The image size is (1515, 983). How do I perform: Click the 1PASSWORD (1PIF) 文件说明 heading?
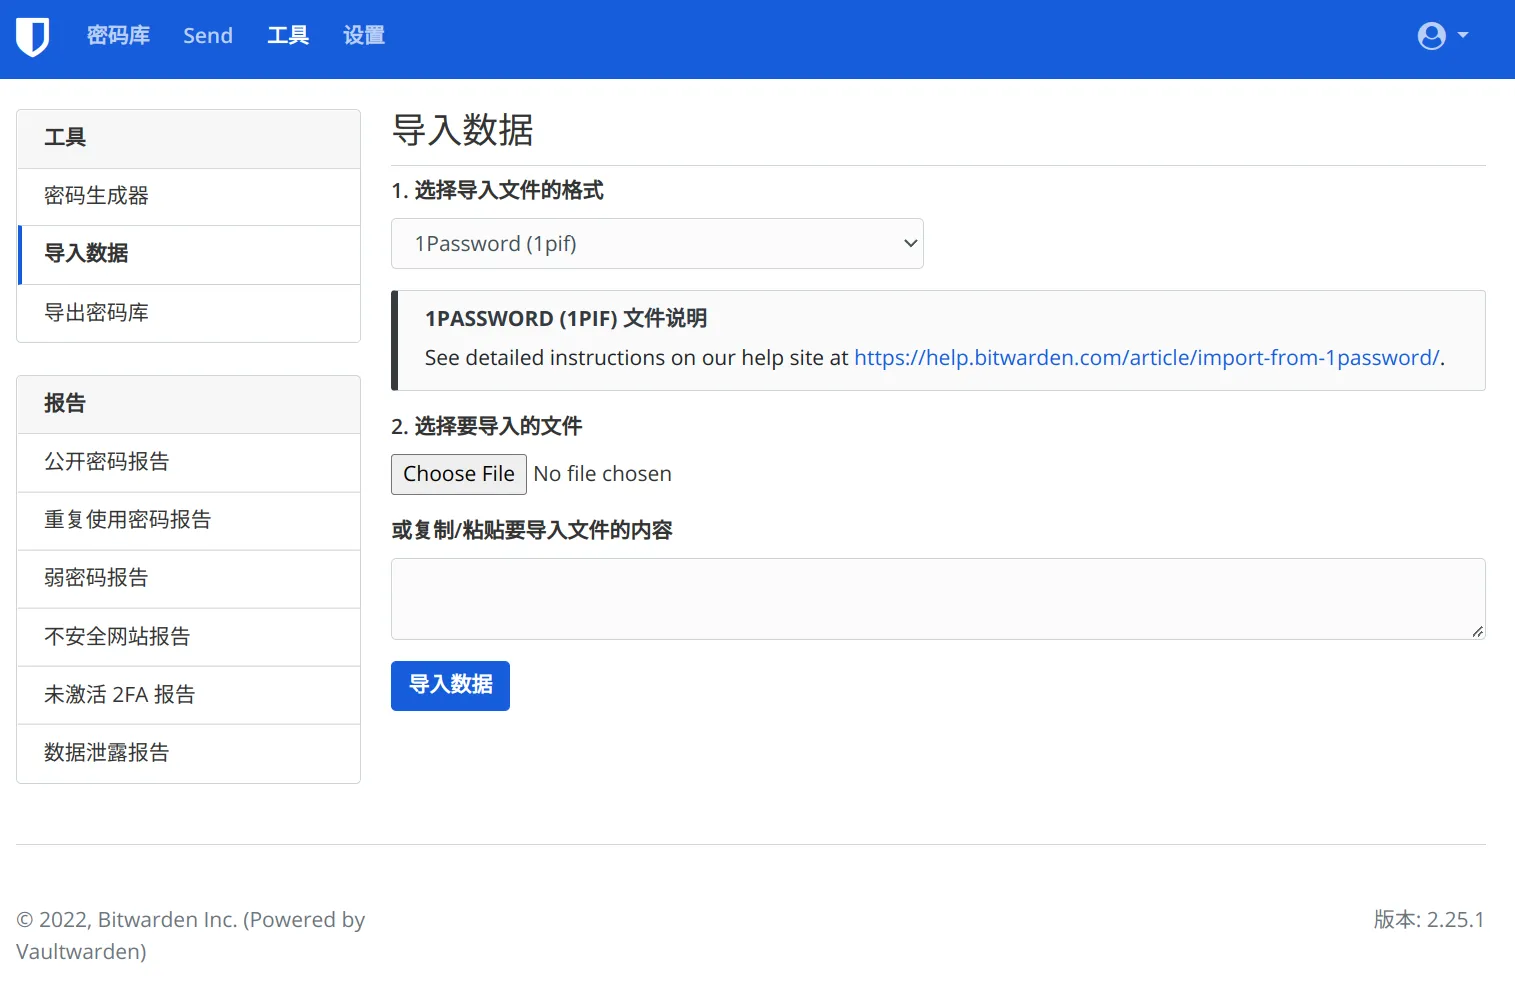[x=566, y=319]
